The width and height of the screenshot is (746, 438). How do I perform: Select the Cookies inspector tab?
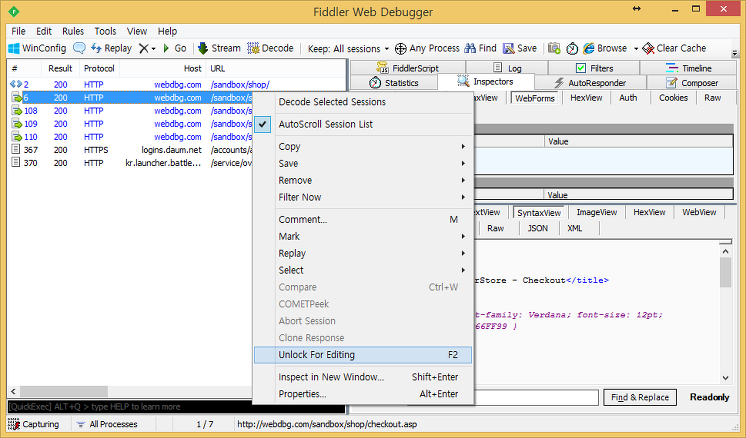tap(673, 97)
